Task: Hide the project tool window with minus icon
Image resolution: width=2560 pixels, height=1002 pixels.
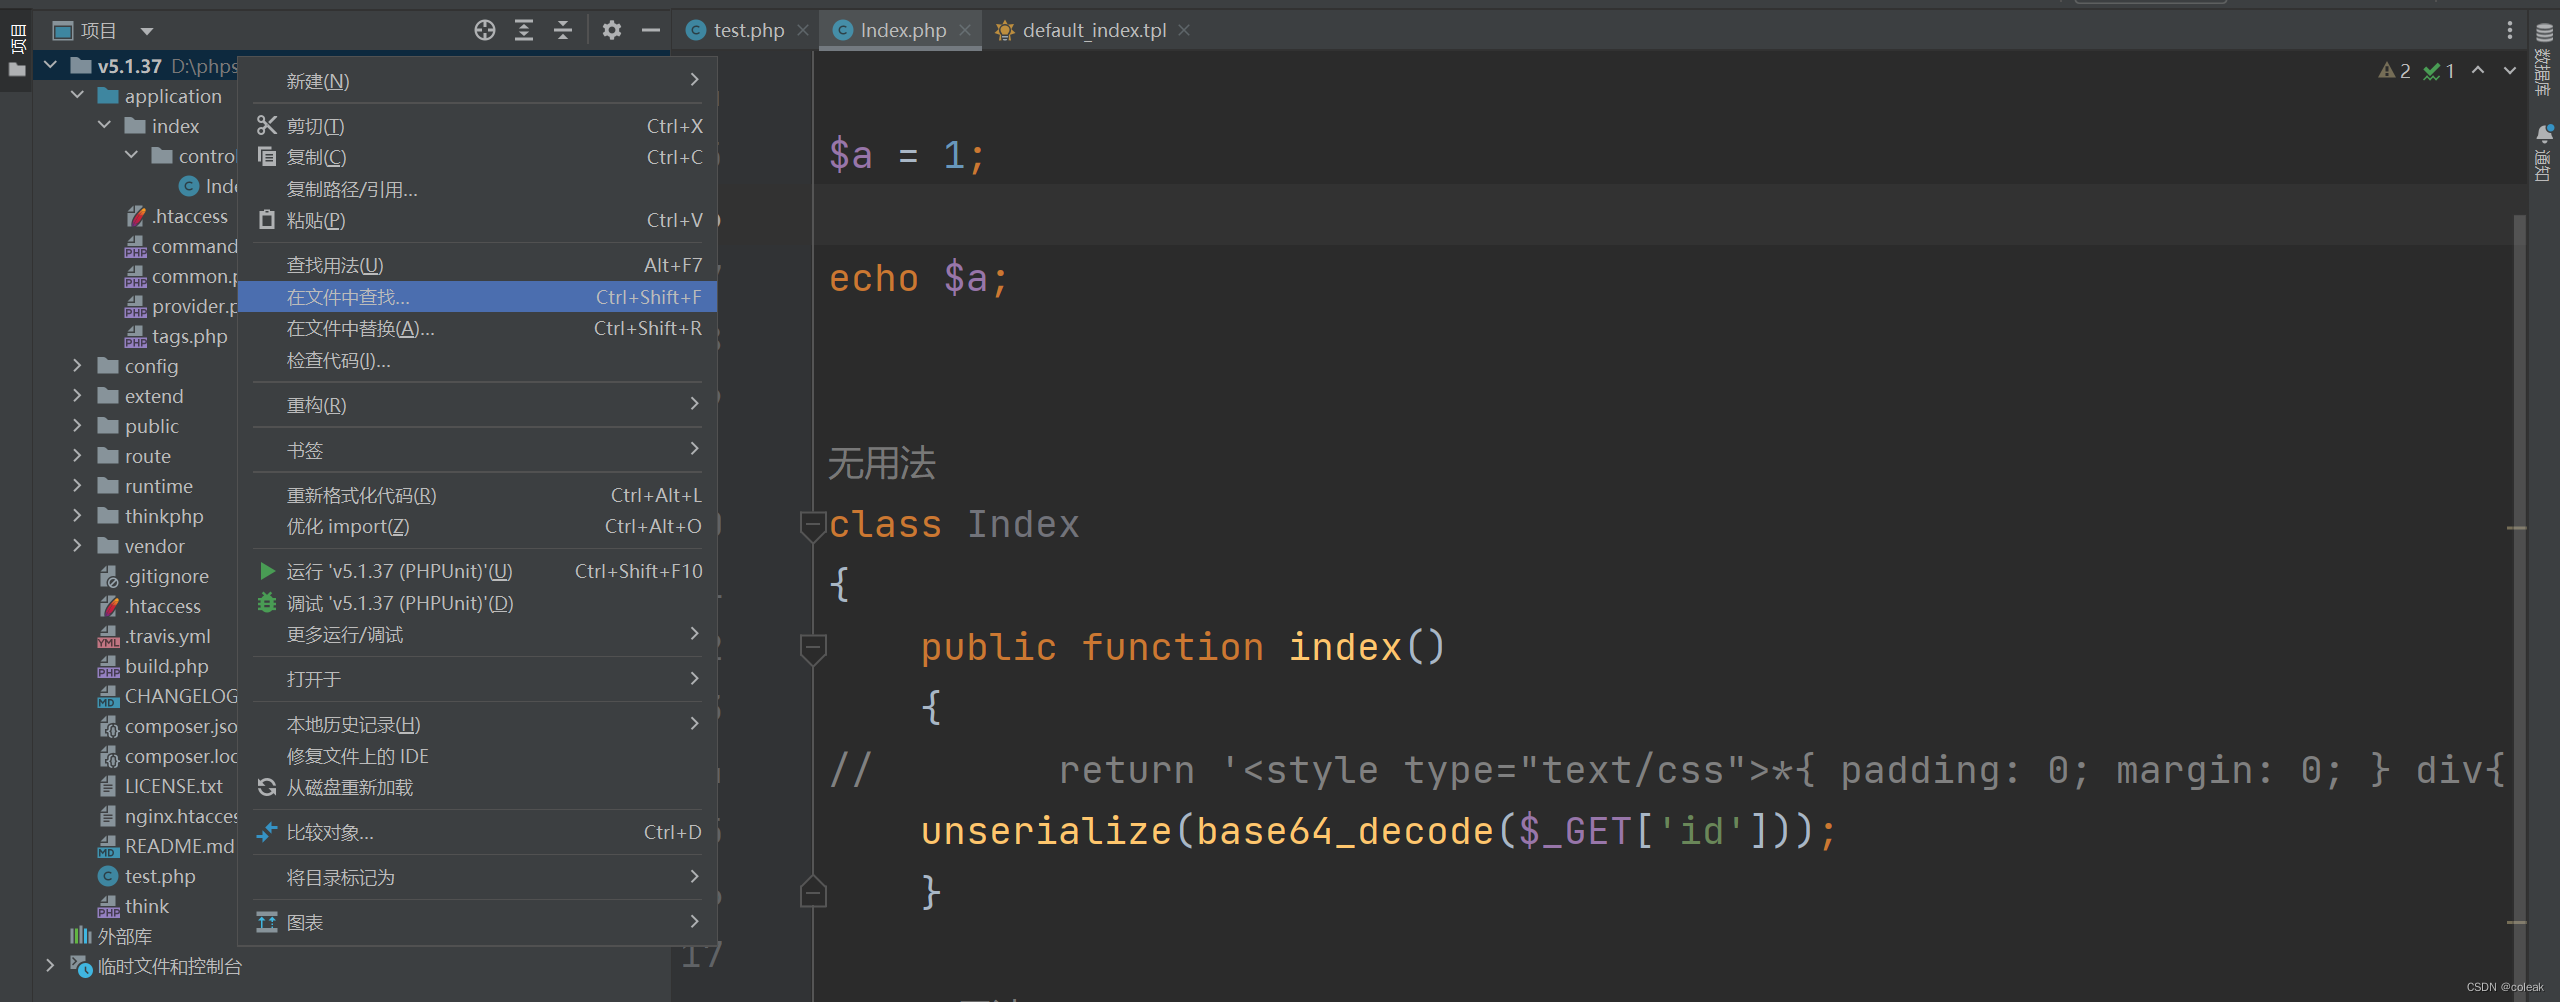Action: (x=651, y=30)
